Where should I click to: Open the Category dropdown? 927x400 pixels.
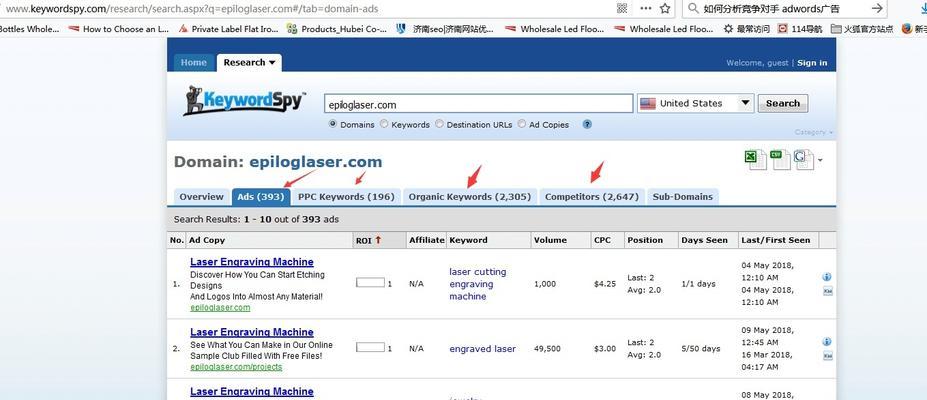click(x=814, y=132)
